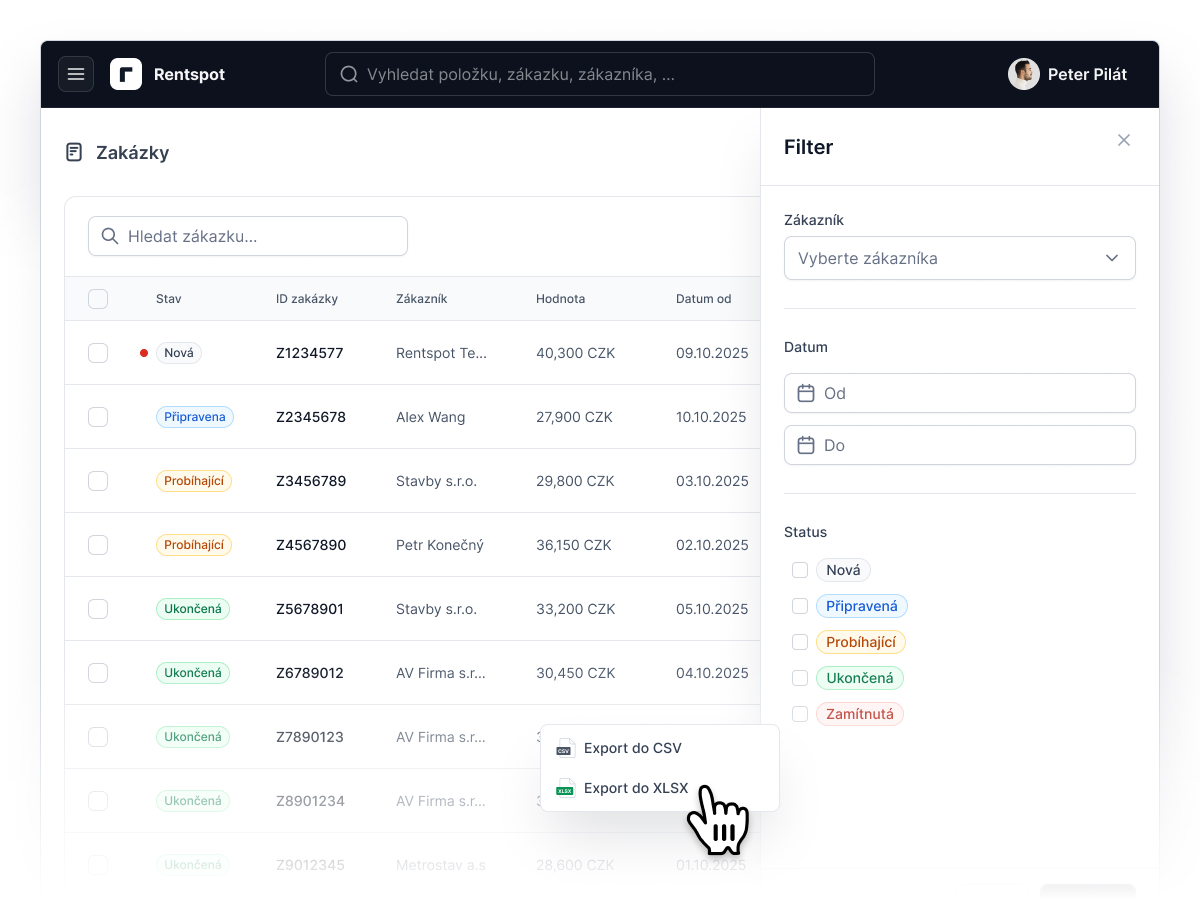Click the Probíhající status filter tag
The image size is (1200, 900).
[x=861, y=642]
